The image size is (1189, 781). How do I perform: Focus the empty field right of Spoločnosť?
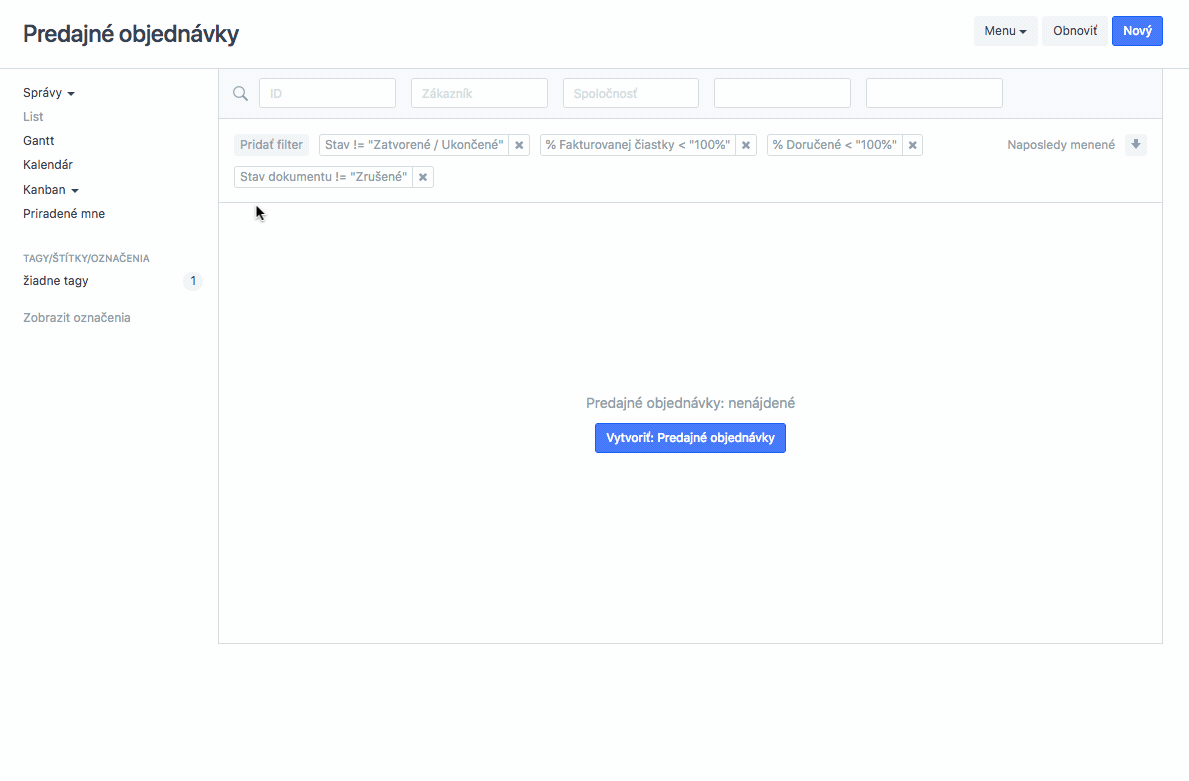(x=783, y=93)
